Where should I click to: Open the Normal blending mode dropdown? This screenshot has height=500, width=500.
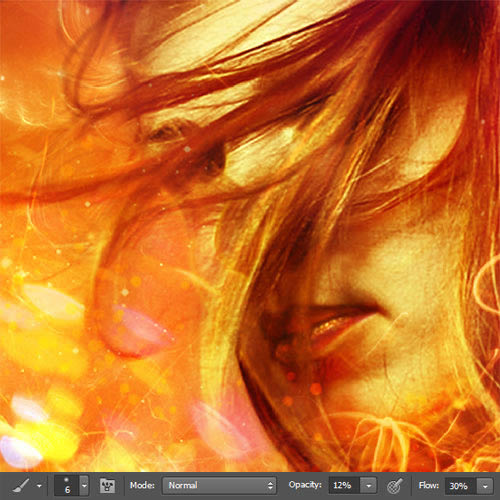[x=219, y=485]
